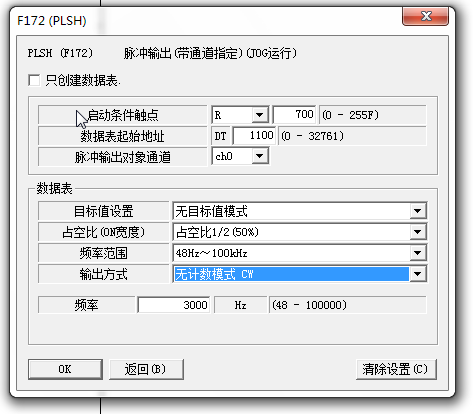Expand the 占空比 duty ratio dropdown
The image size is (476, 414).
[x=417, y=232]
